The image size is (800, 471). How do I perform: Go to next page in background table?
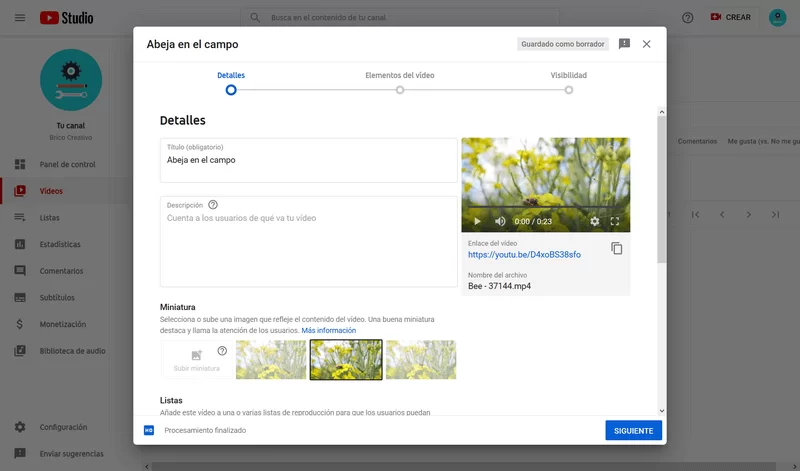click(x=748, y=215)
